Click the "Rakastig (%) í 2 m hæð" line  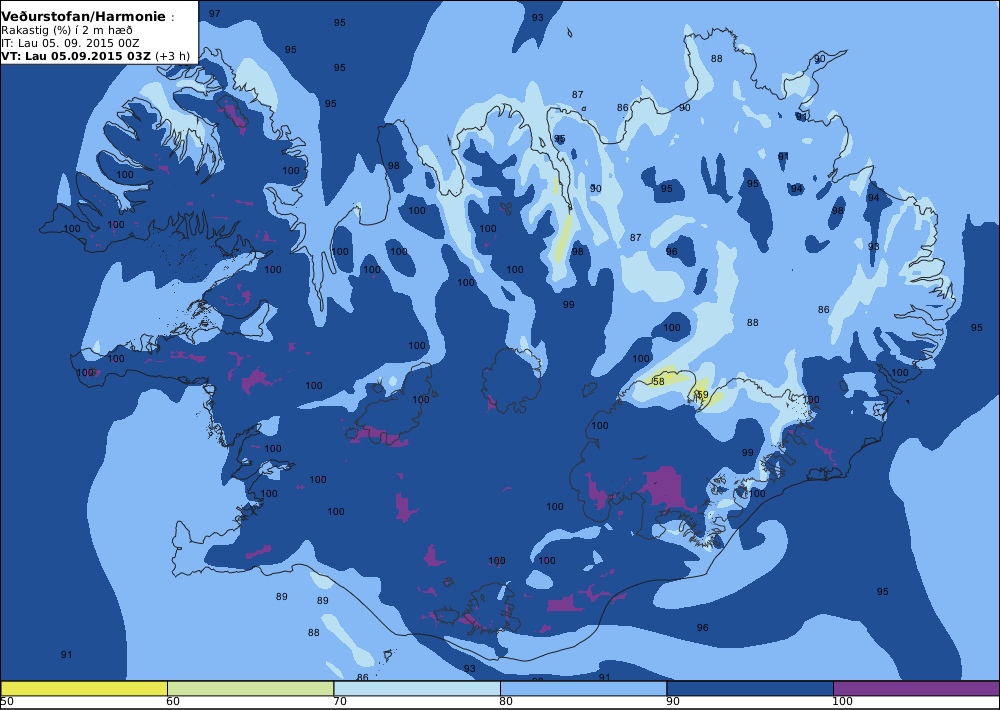click(x=67, y=31)
